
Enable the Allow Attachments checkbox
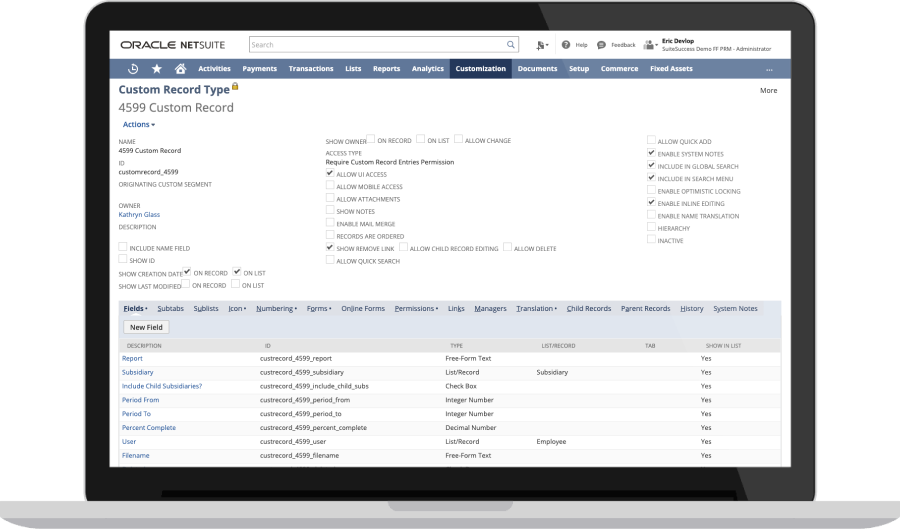tap(330, 199)
